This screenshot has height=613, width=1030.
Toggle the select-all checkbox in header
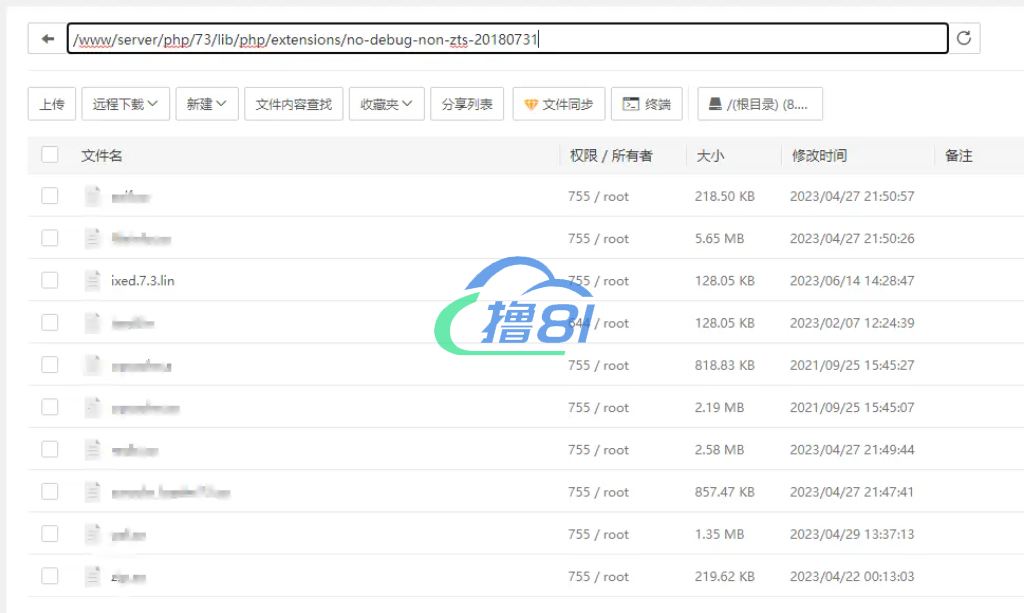(x=50, y=155)
